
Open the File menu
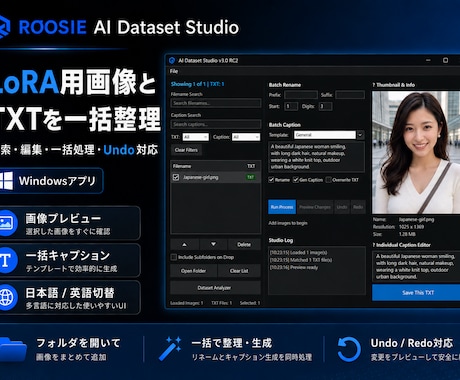[x=174, y=71]
